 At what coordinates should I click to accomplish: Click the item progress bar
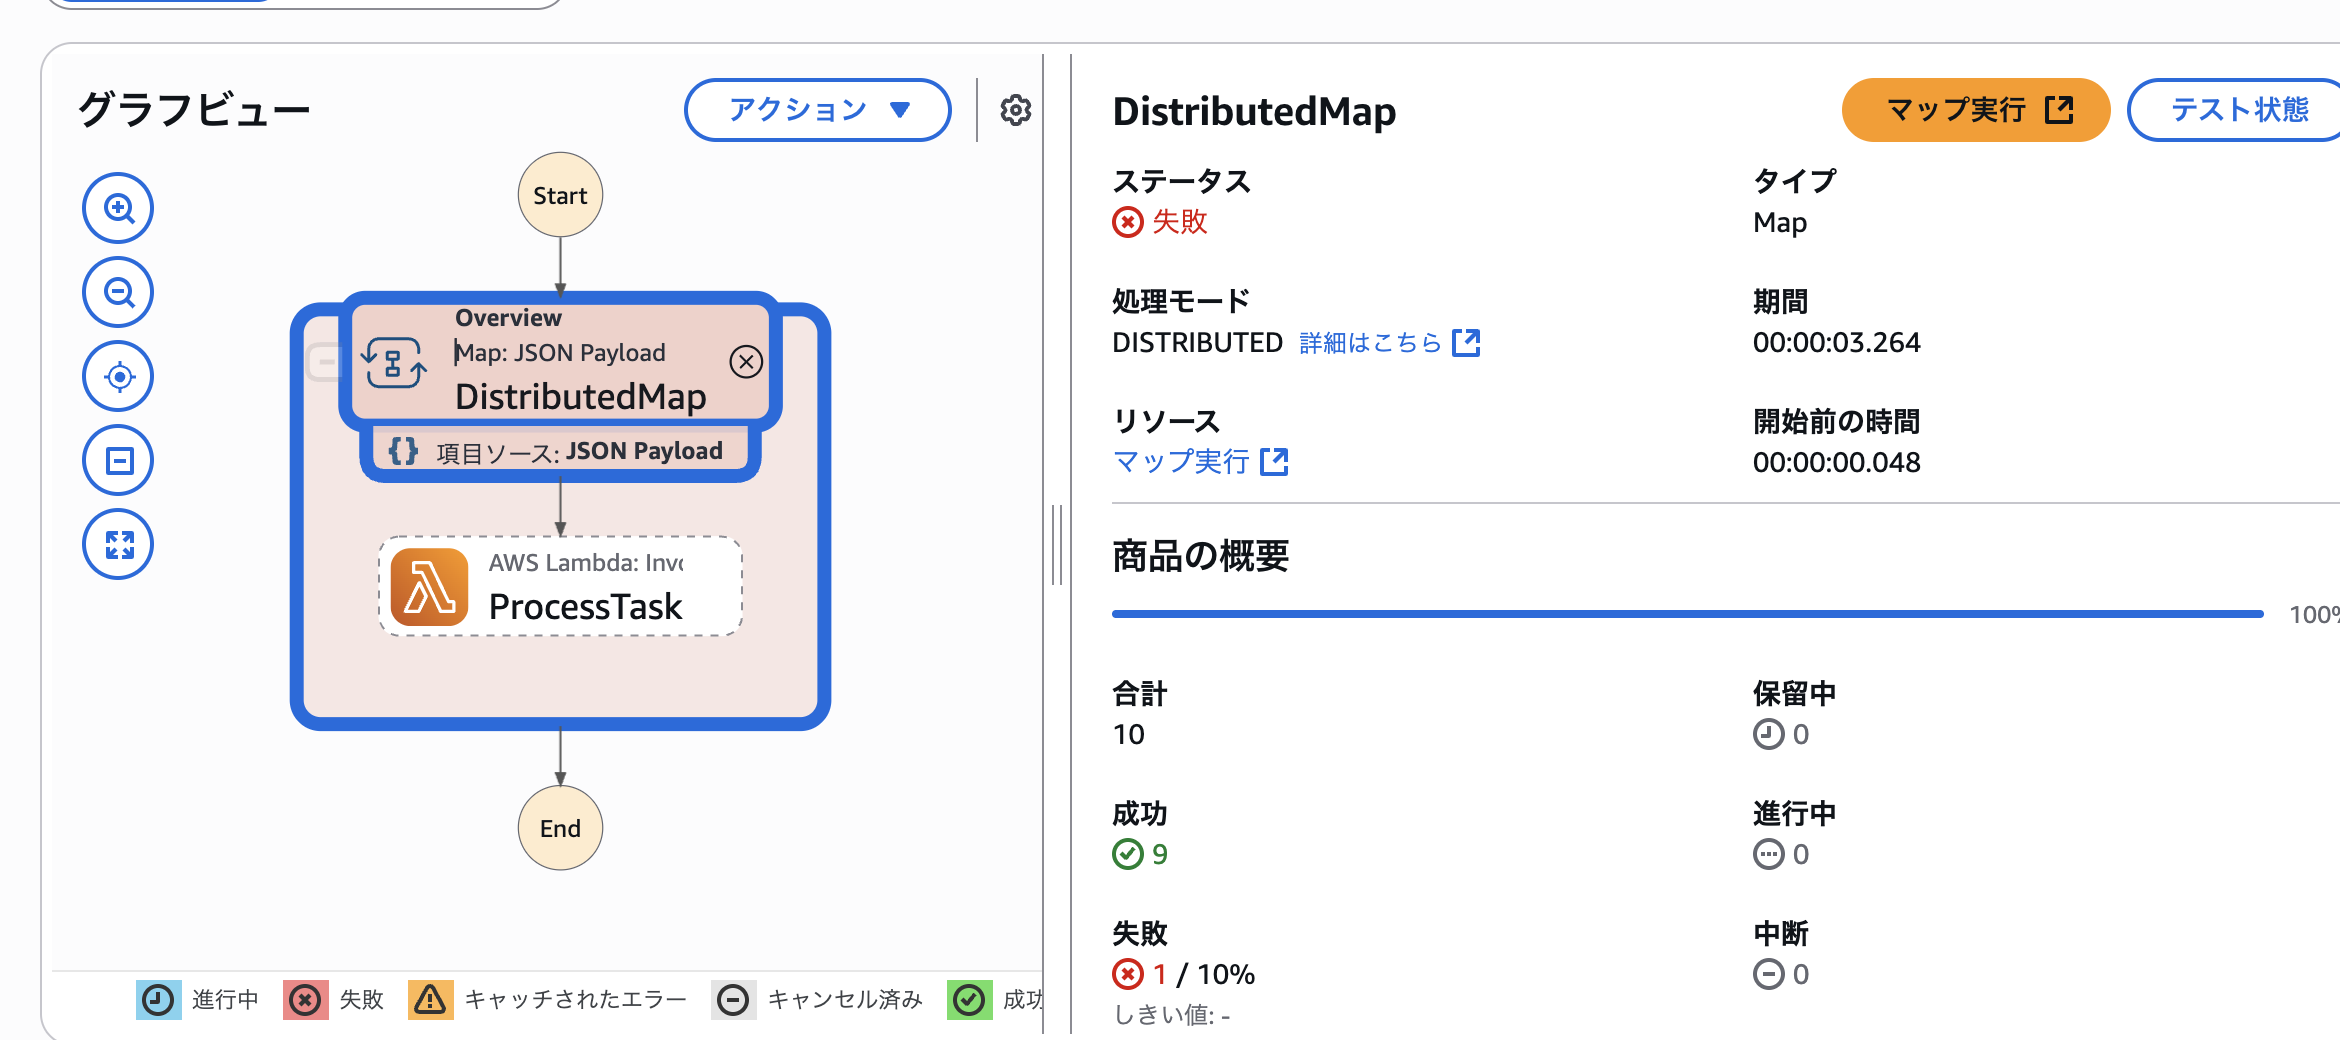pos(1688,614)
